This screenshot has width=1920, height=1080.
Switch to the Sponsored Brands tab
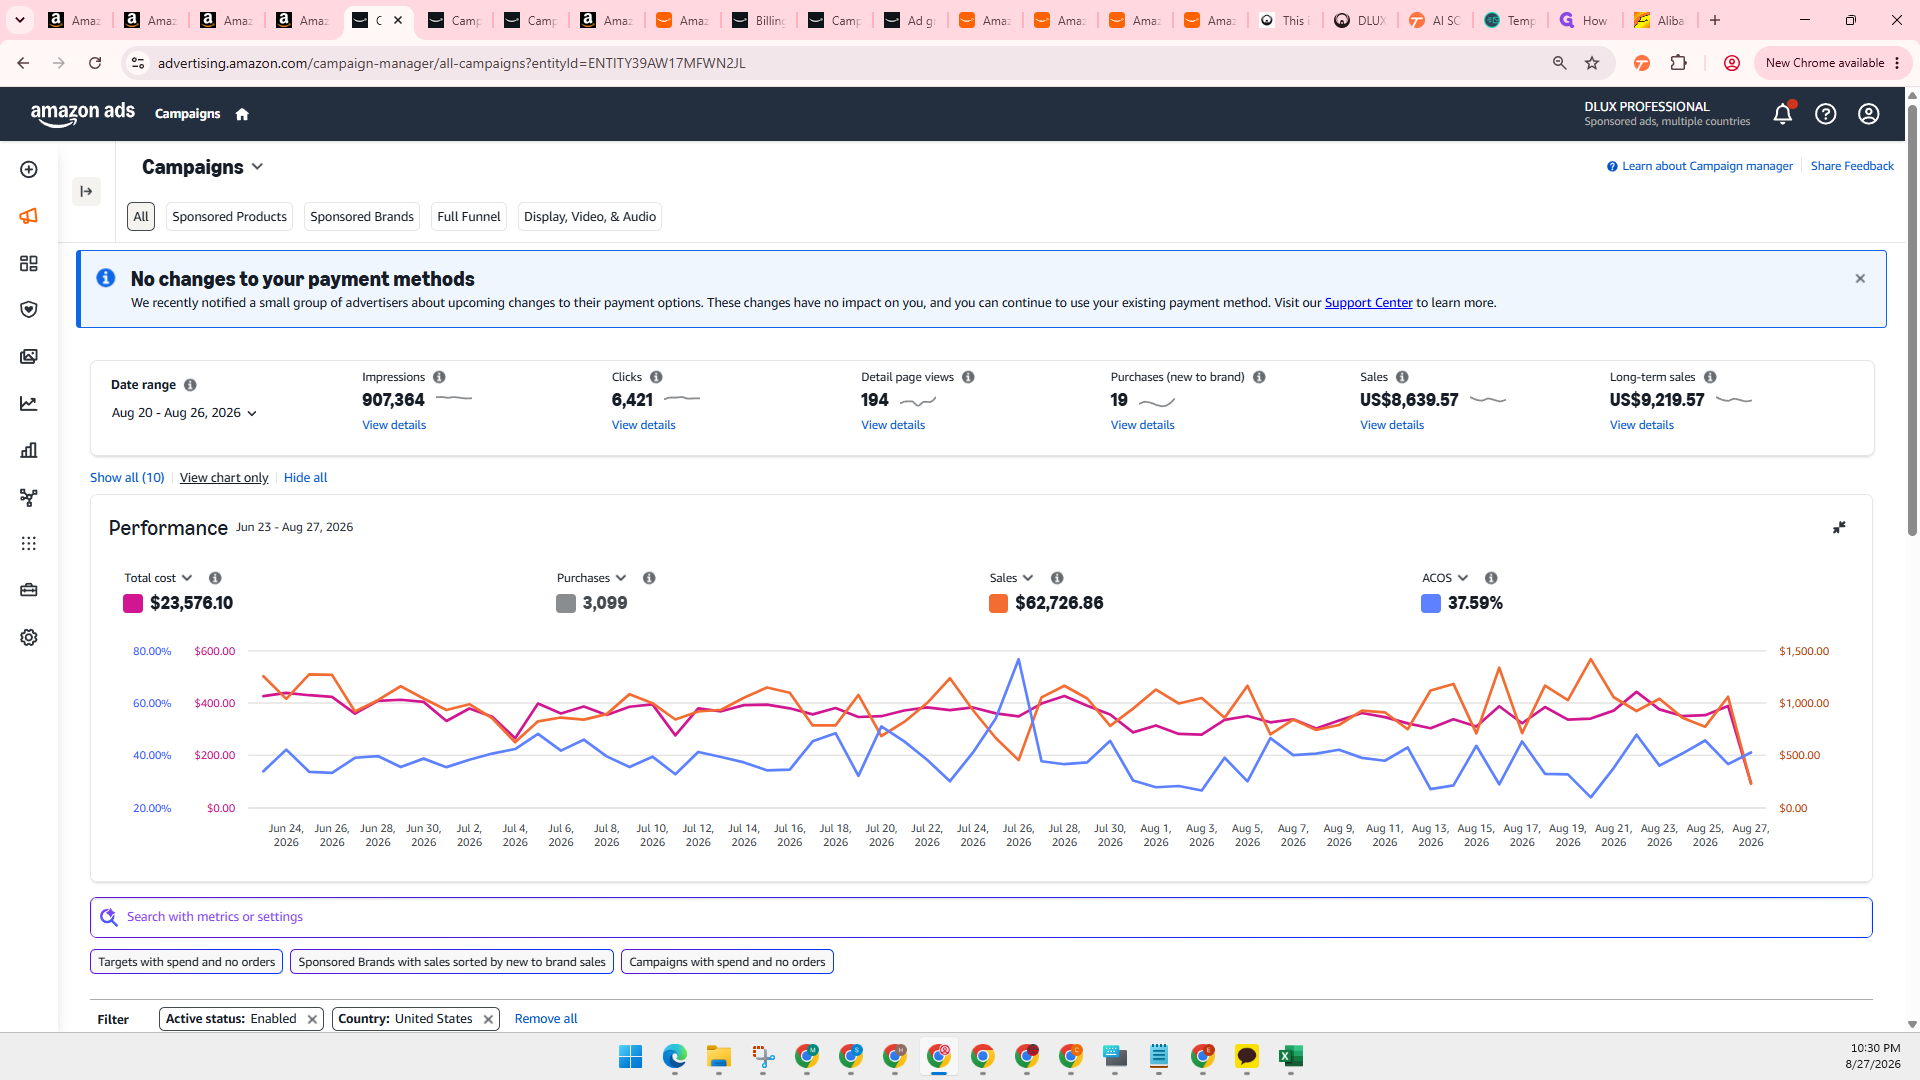362,217
